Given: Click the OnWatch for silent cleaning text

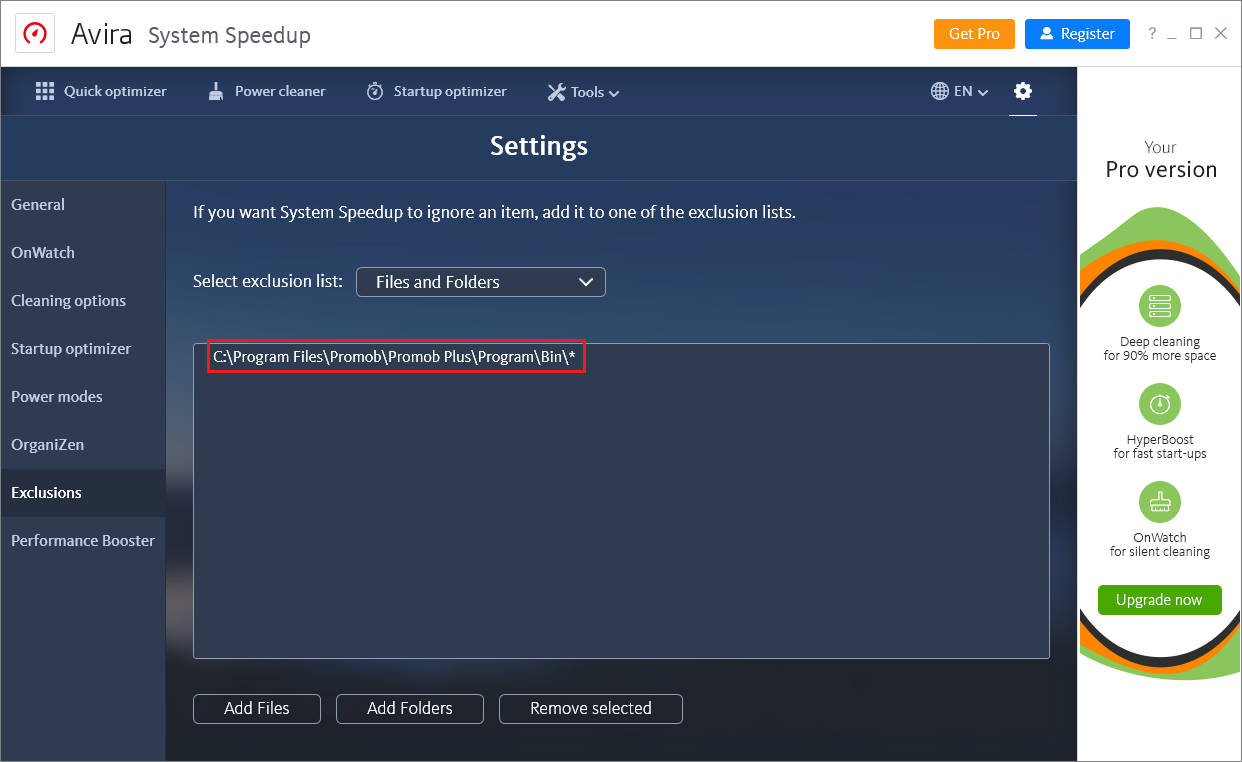Looking at the screenshot, I should tap(1160, 545).
